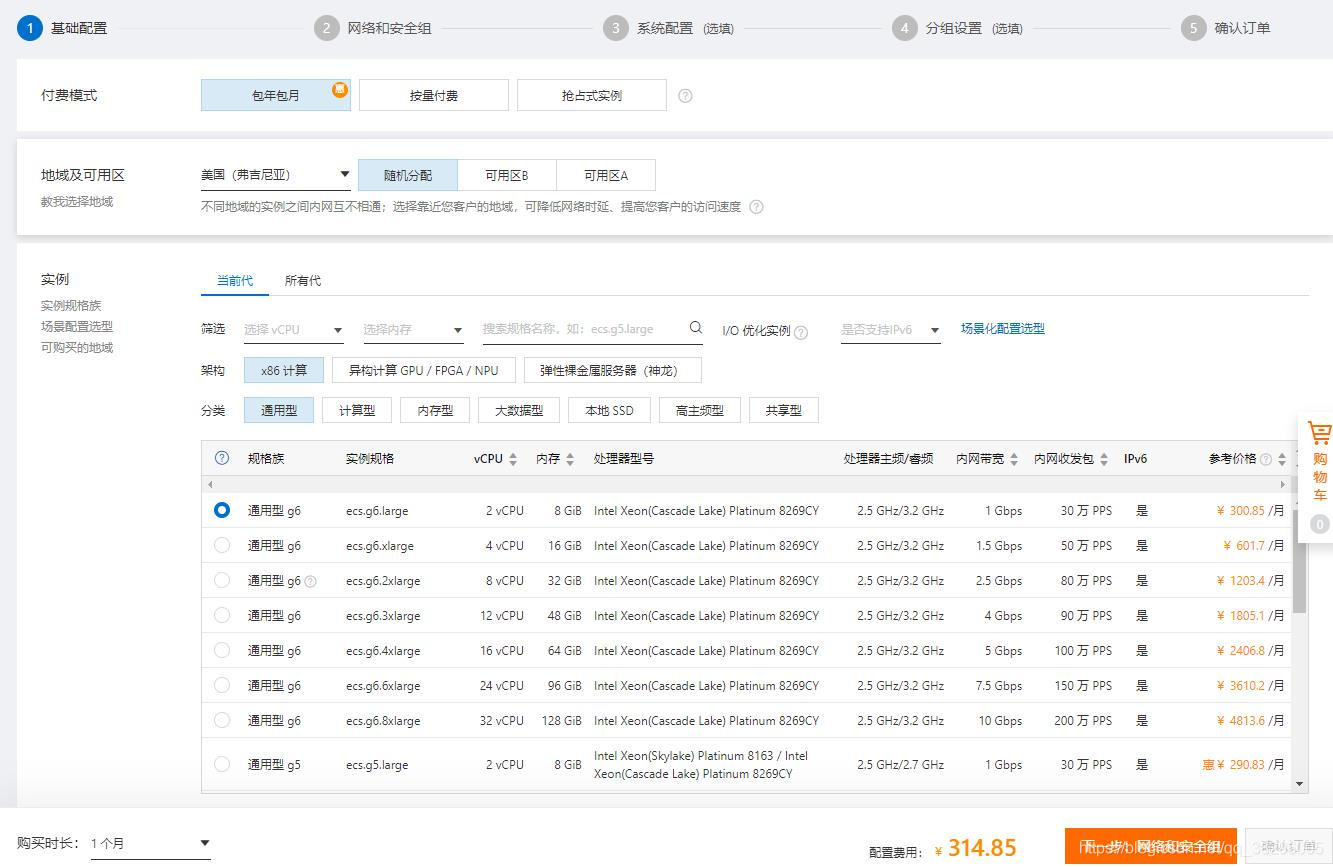Image resolution: width=1333 pixels, height=867 pixels.
Task: Switch to 当前代 tab
Action: coord(235,281)
